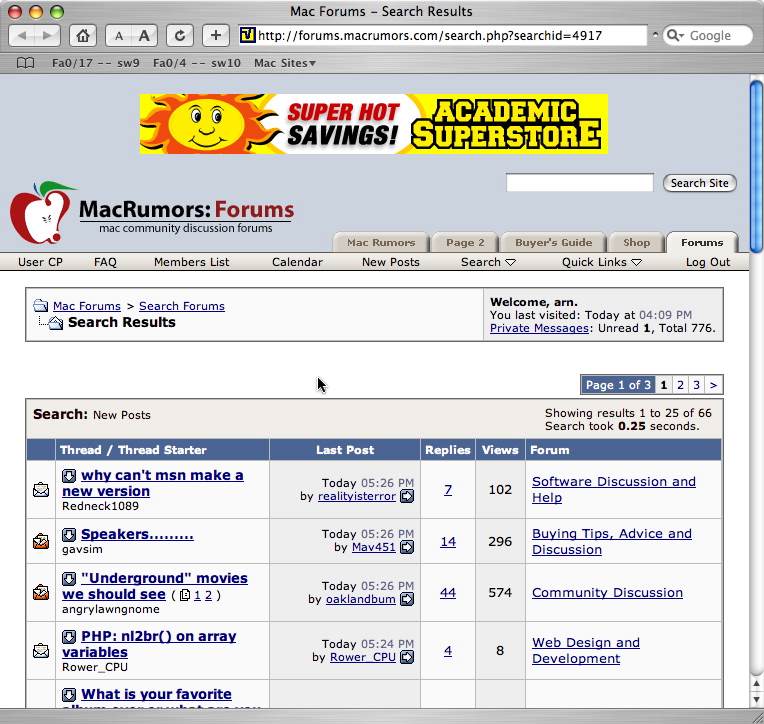Go forward using the browser forward arrow
The image size is (764, 724).
click(47, 36)
